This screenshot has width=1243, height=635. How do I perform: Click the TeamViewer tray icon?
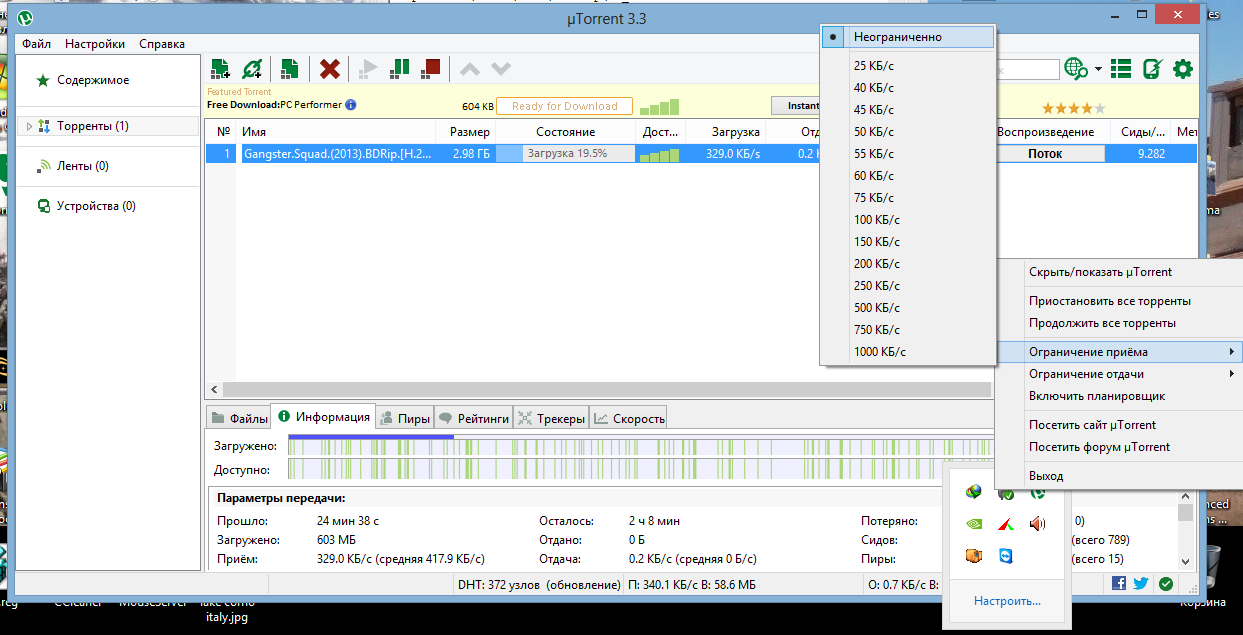(1005, 555)
